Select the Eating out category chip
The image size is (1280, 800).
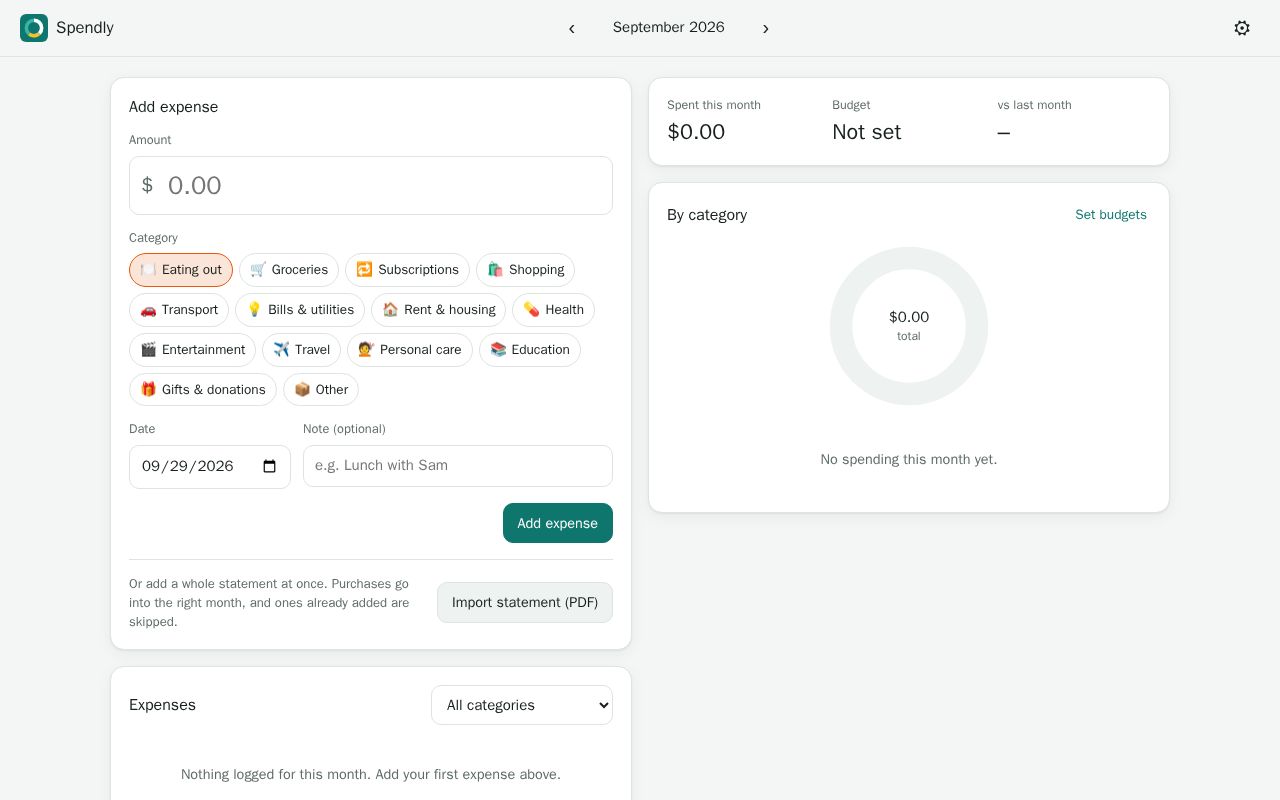[x=181, y=270]
